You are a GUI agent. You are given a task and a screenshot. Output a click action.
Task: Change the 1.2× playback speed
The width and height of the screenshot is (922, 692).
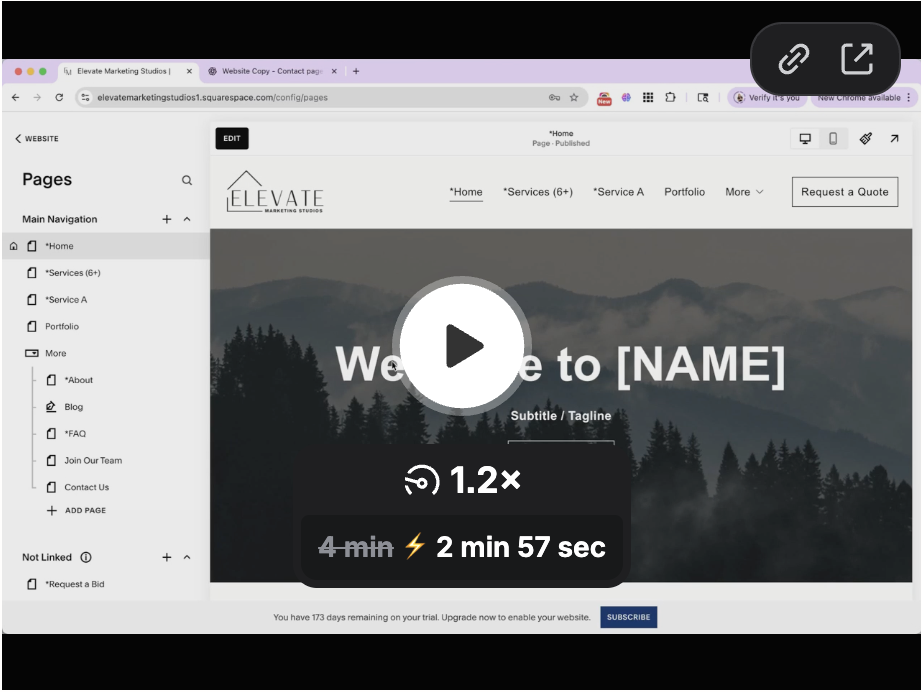(462, 480)
